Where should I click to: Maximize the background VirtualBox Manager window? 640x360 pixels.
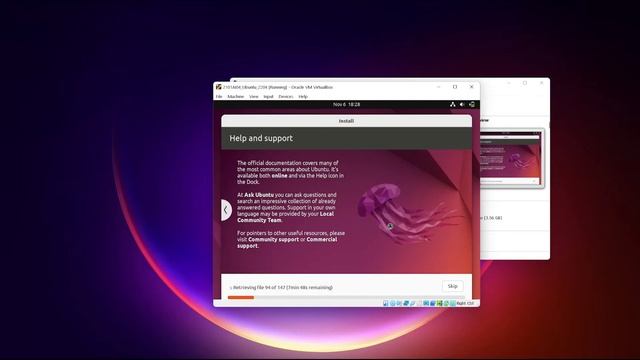[525, 83]
